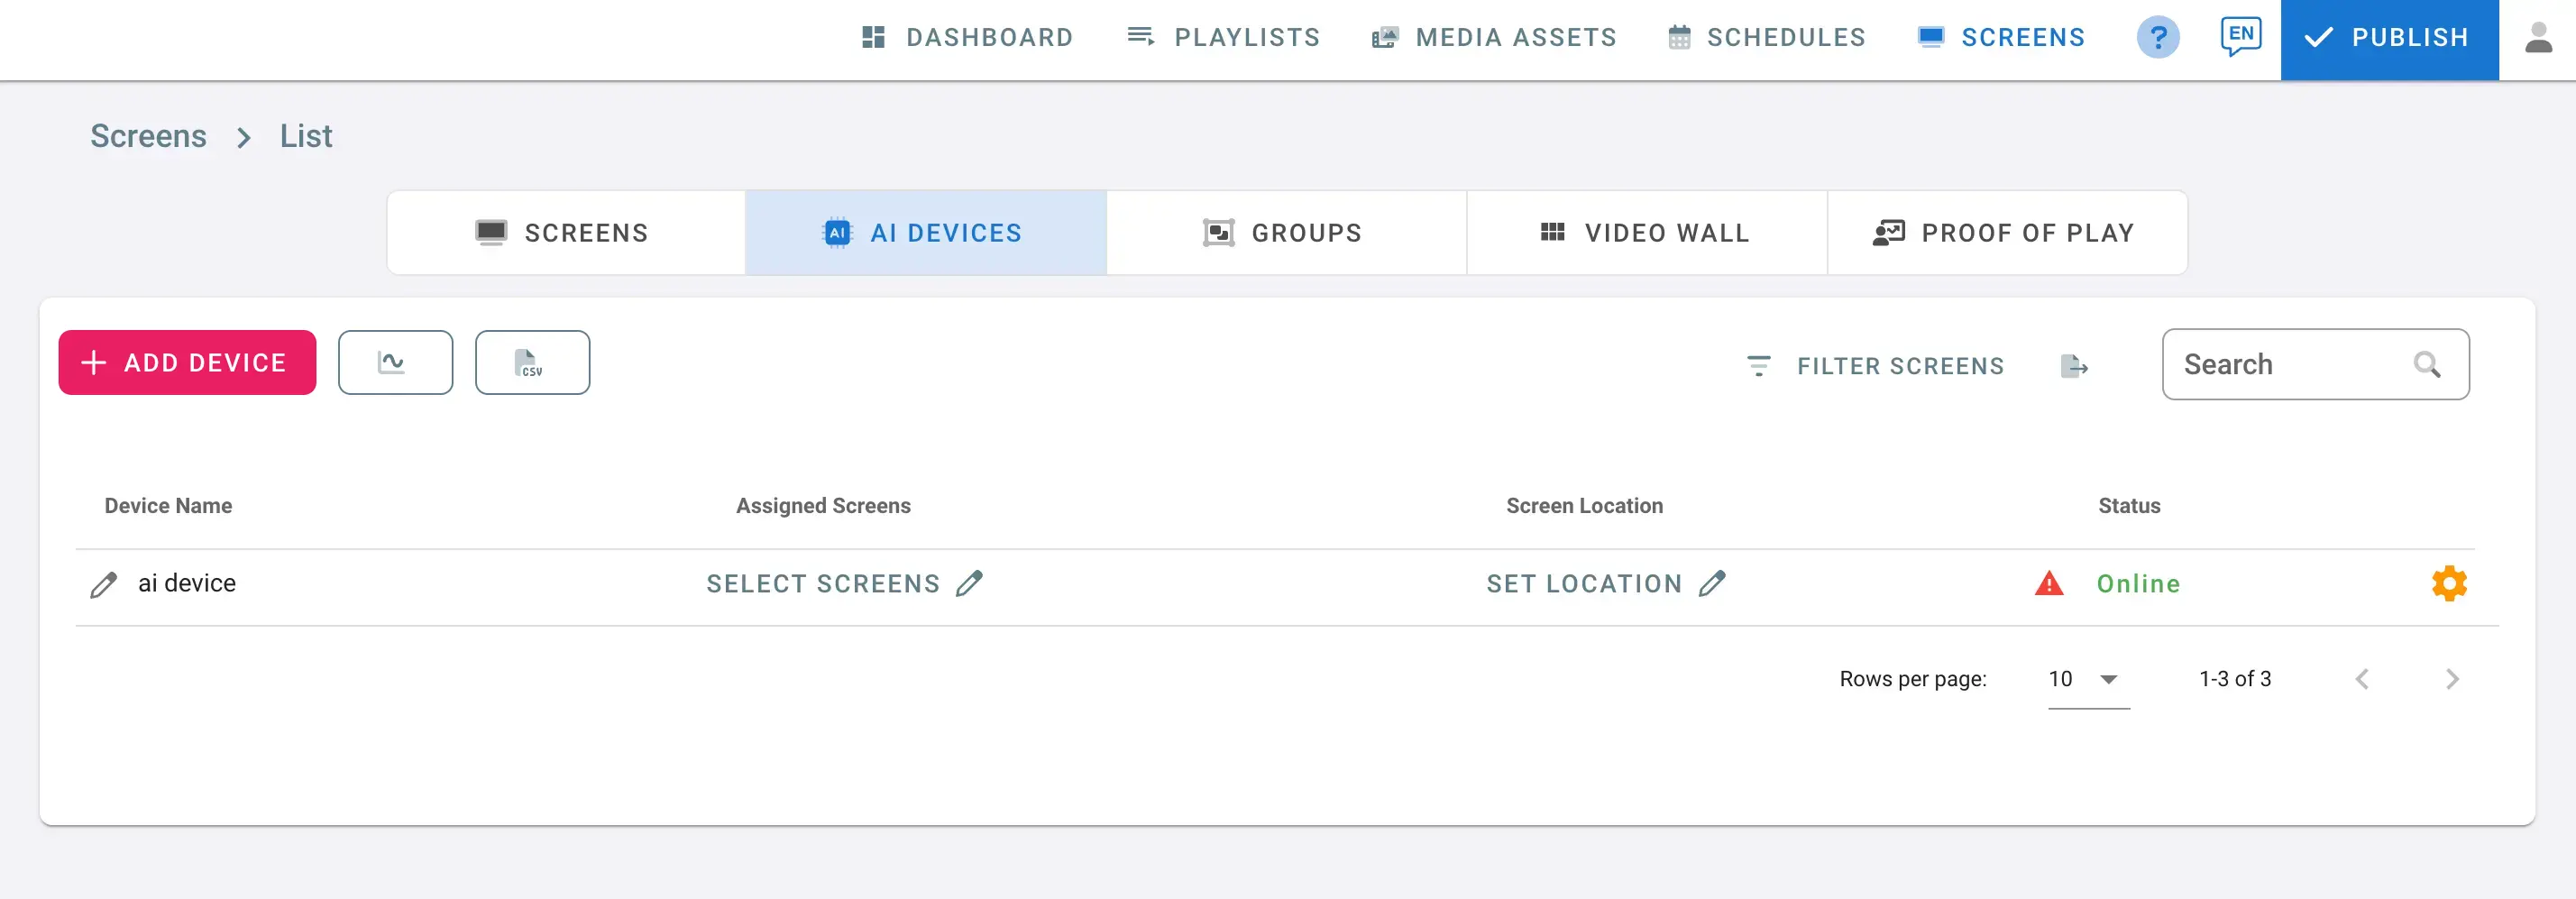Click the help question mark icon
The width and height of the screenshot is (2576, 899).
click(2157, 38)
